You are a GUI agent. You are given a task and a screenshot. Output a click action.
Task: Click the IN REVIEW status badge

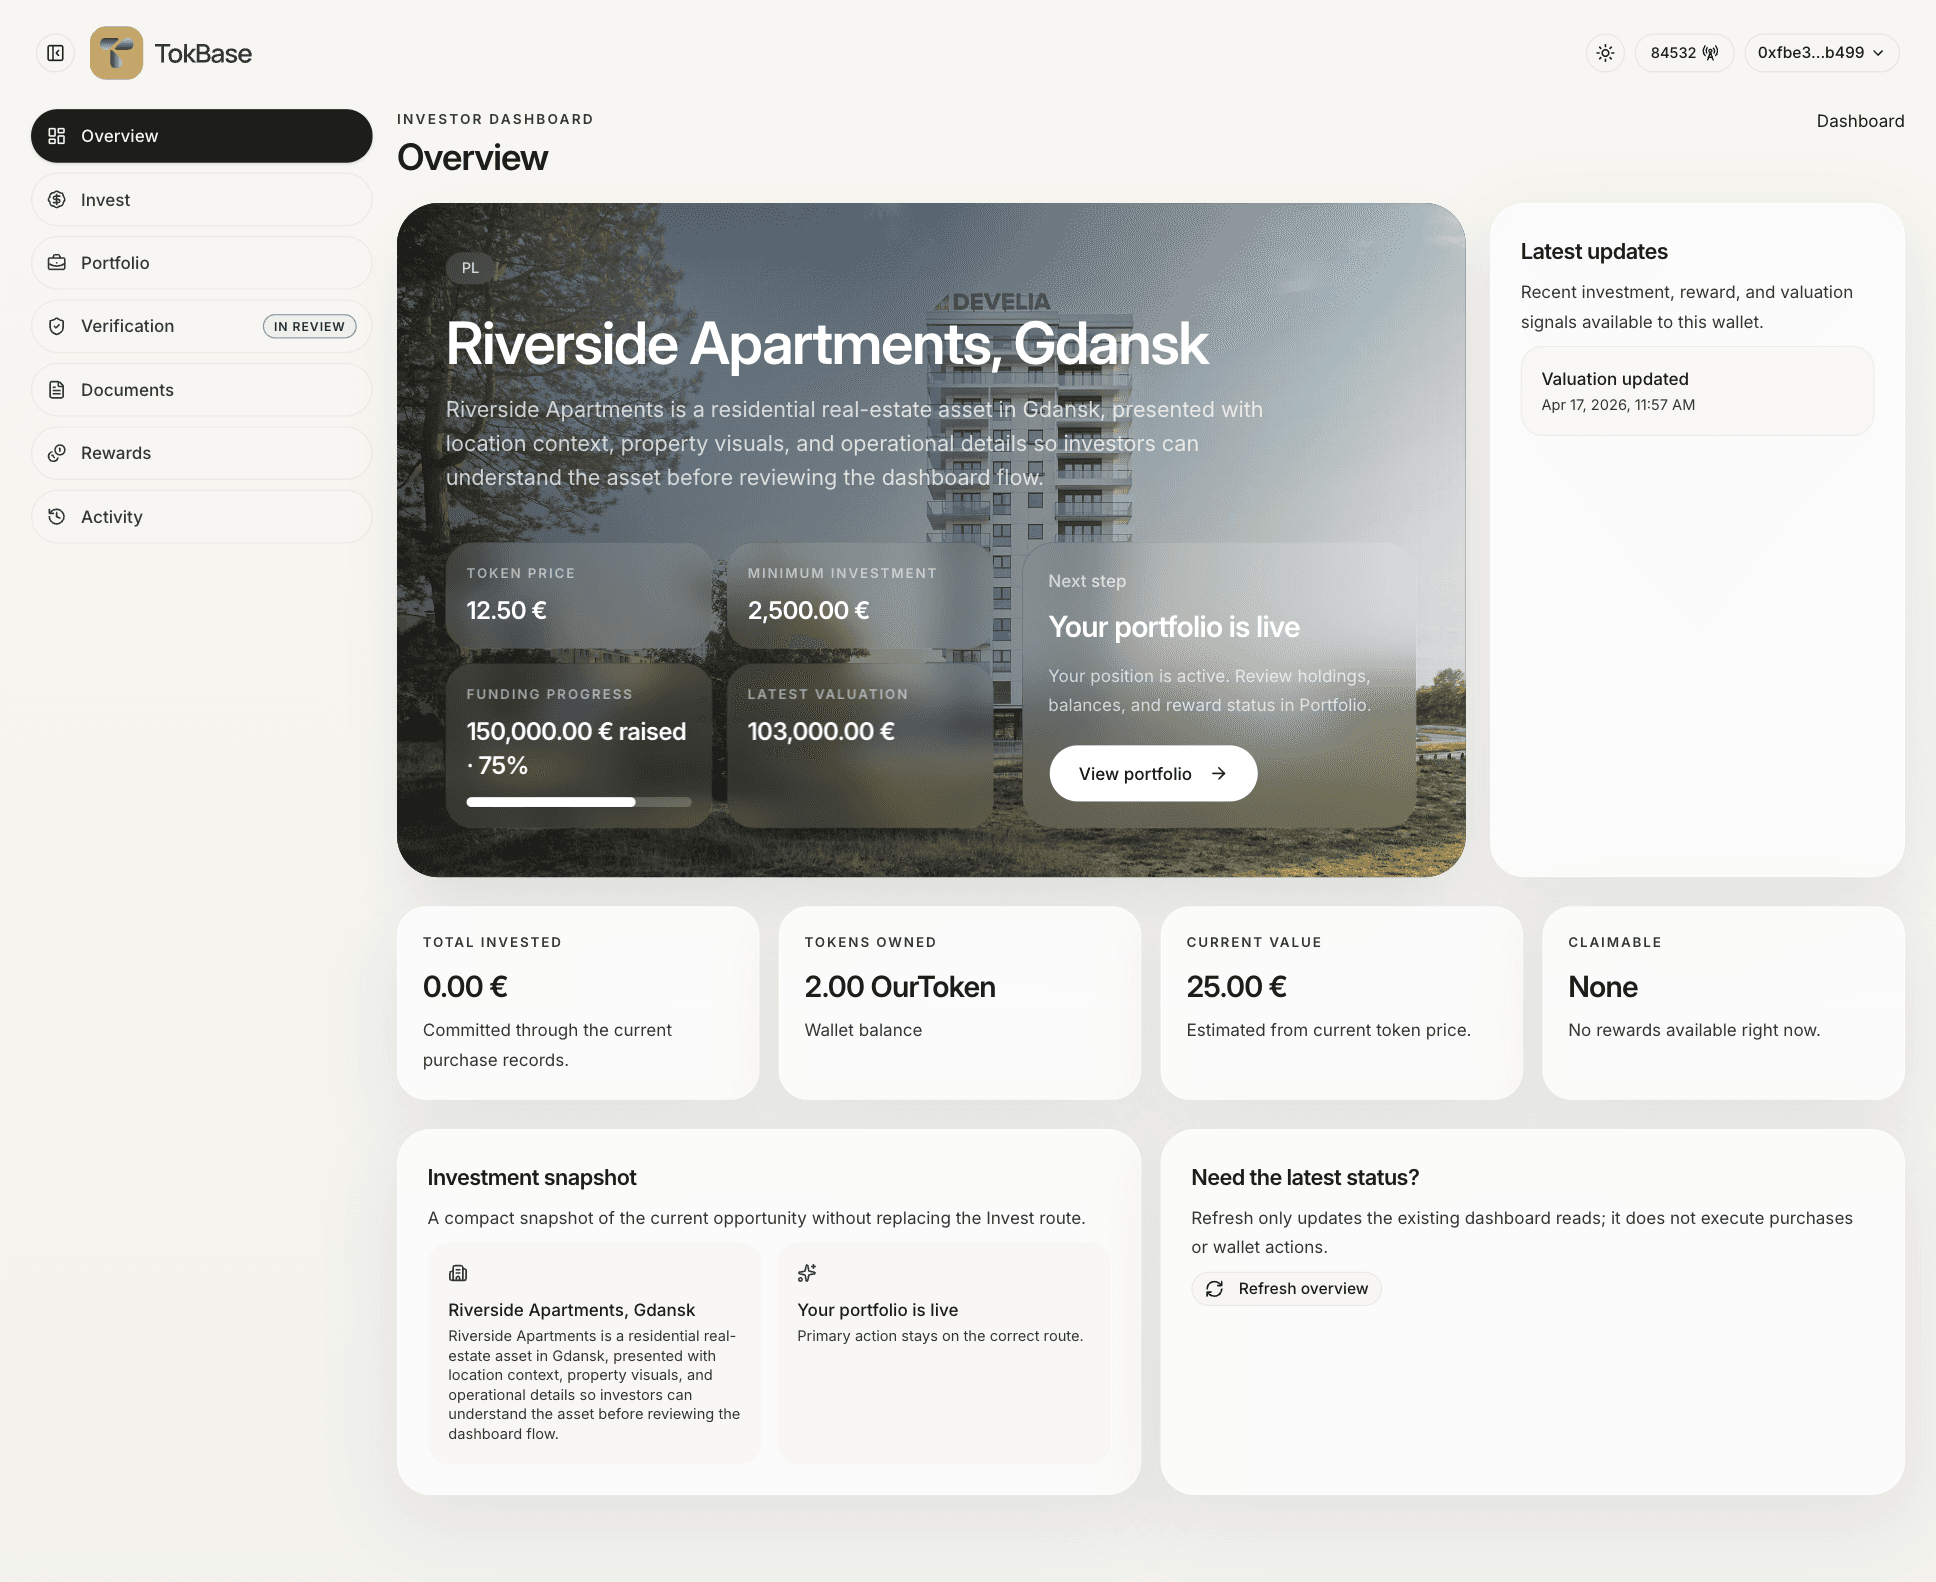pyautogui.click(x=309, y=327)
